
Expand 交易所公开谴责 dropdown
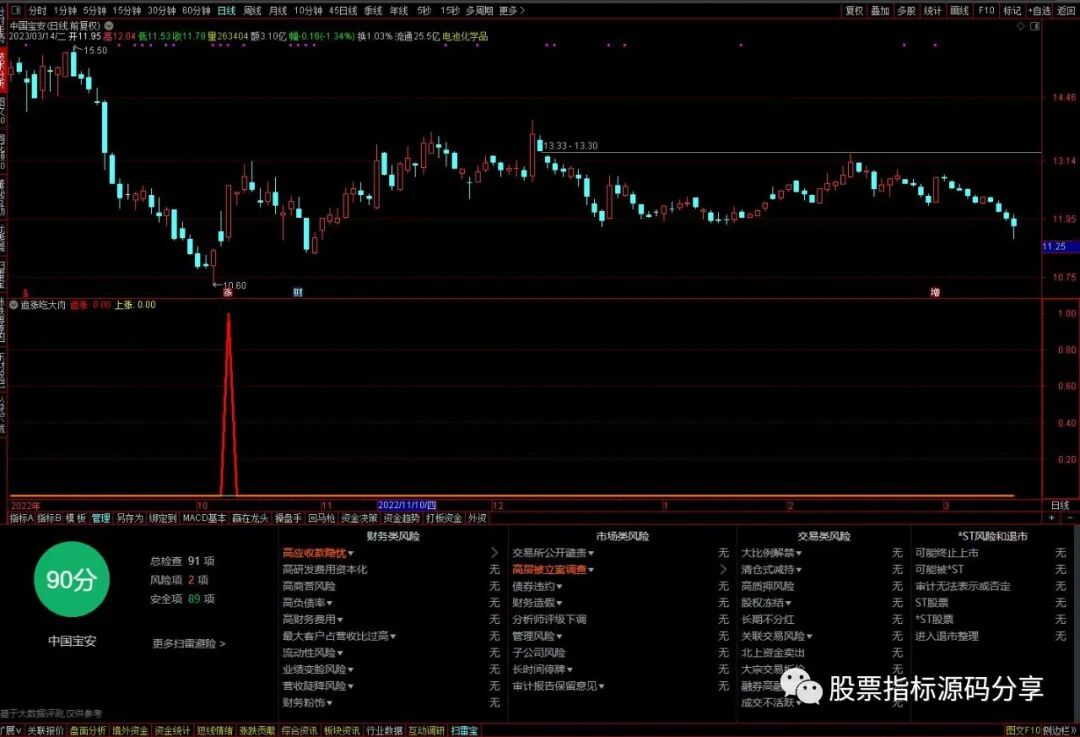552,553
